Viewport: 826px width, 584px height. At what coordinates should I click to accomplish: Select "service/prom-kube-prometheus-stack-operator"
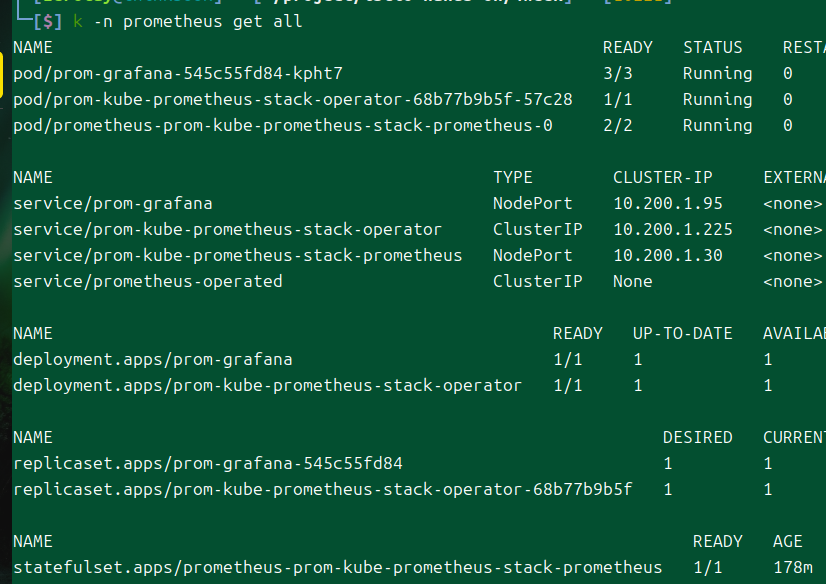228,229
